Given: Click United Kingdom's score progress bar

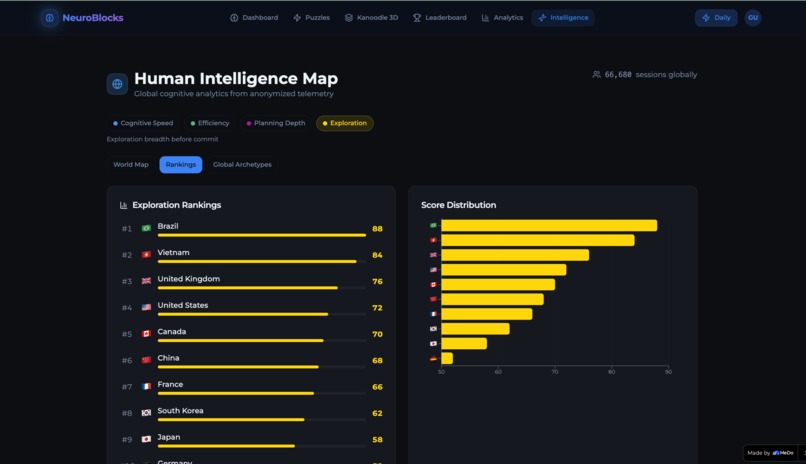Looking at the screenshot, I should click(262, 288).
